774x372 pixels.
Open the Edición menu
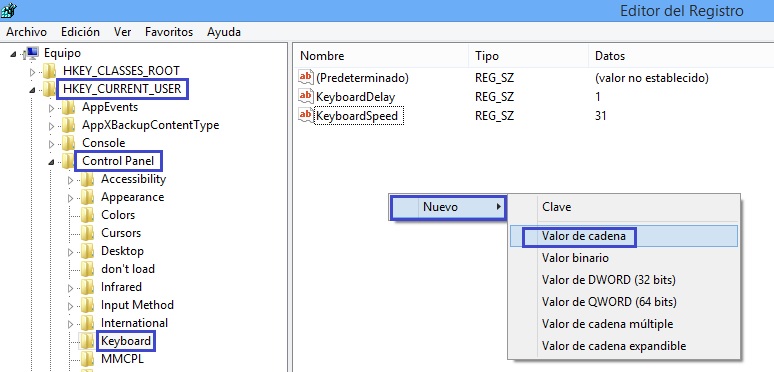coord(80,32)
